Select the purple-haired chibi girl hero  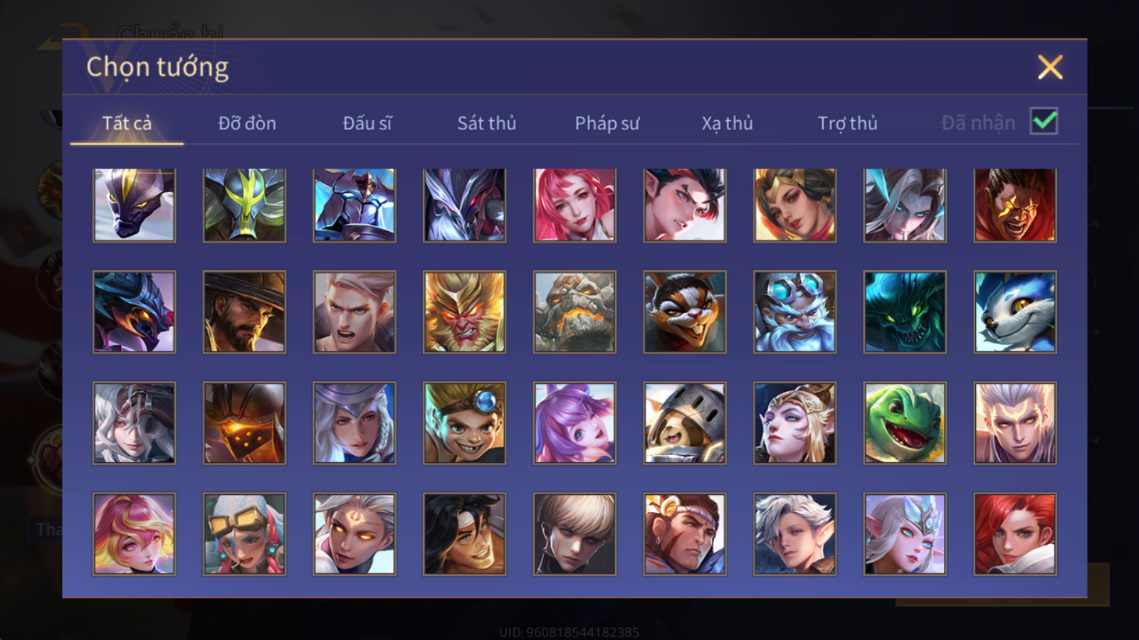[x=575, y=423]
